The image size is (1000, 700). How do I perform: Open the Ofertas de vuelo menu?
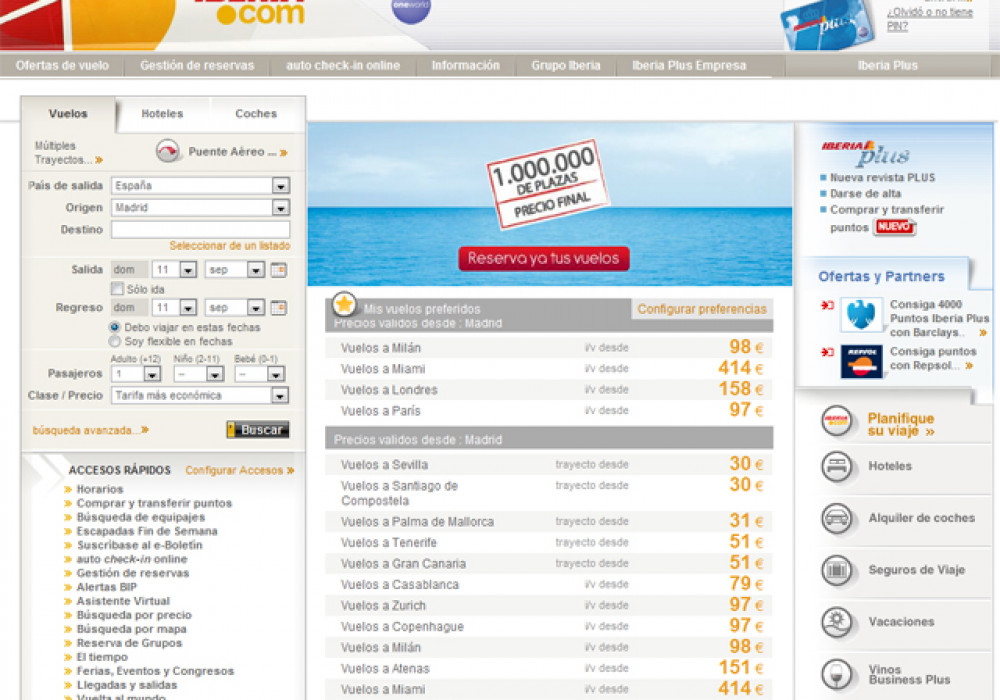pos(62,66)
